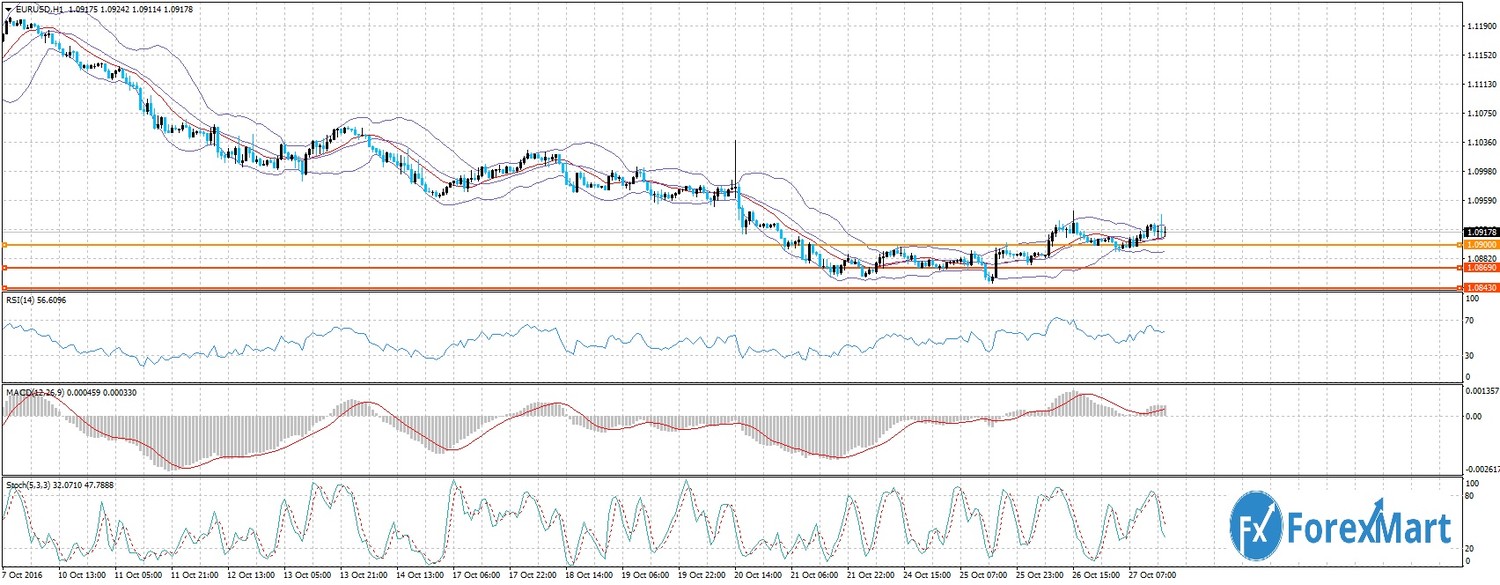Screen dimensions: 1500x585
Task: Grab left anchor of the 1.08690 line
Action: [x=5, y=268]
